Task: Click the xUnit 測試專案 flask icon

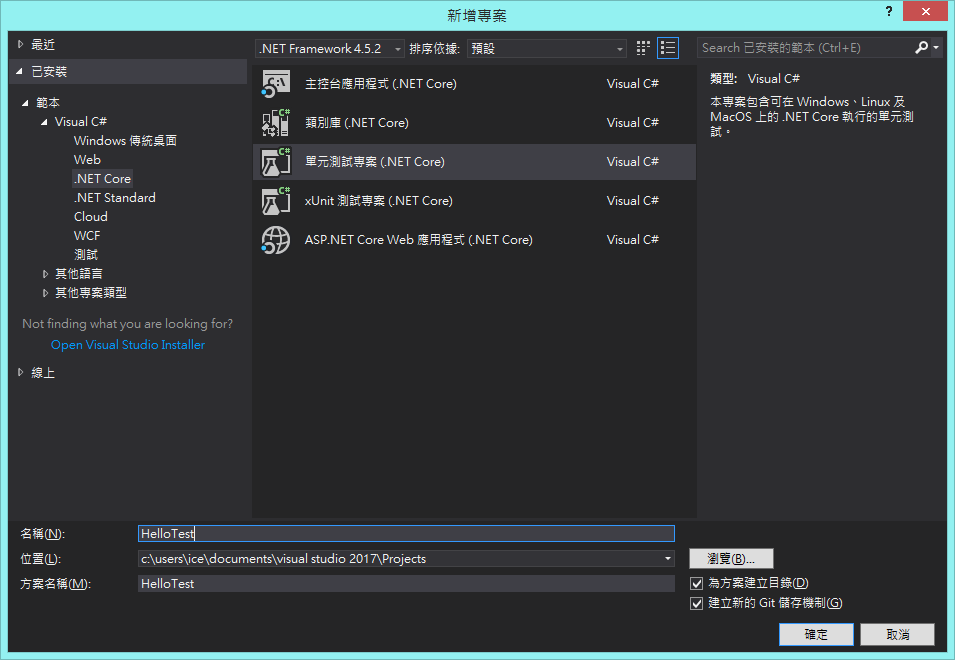Action: pyautogui.click(x=276, y=201)
